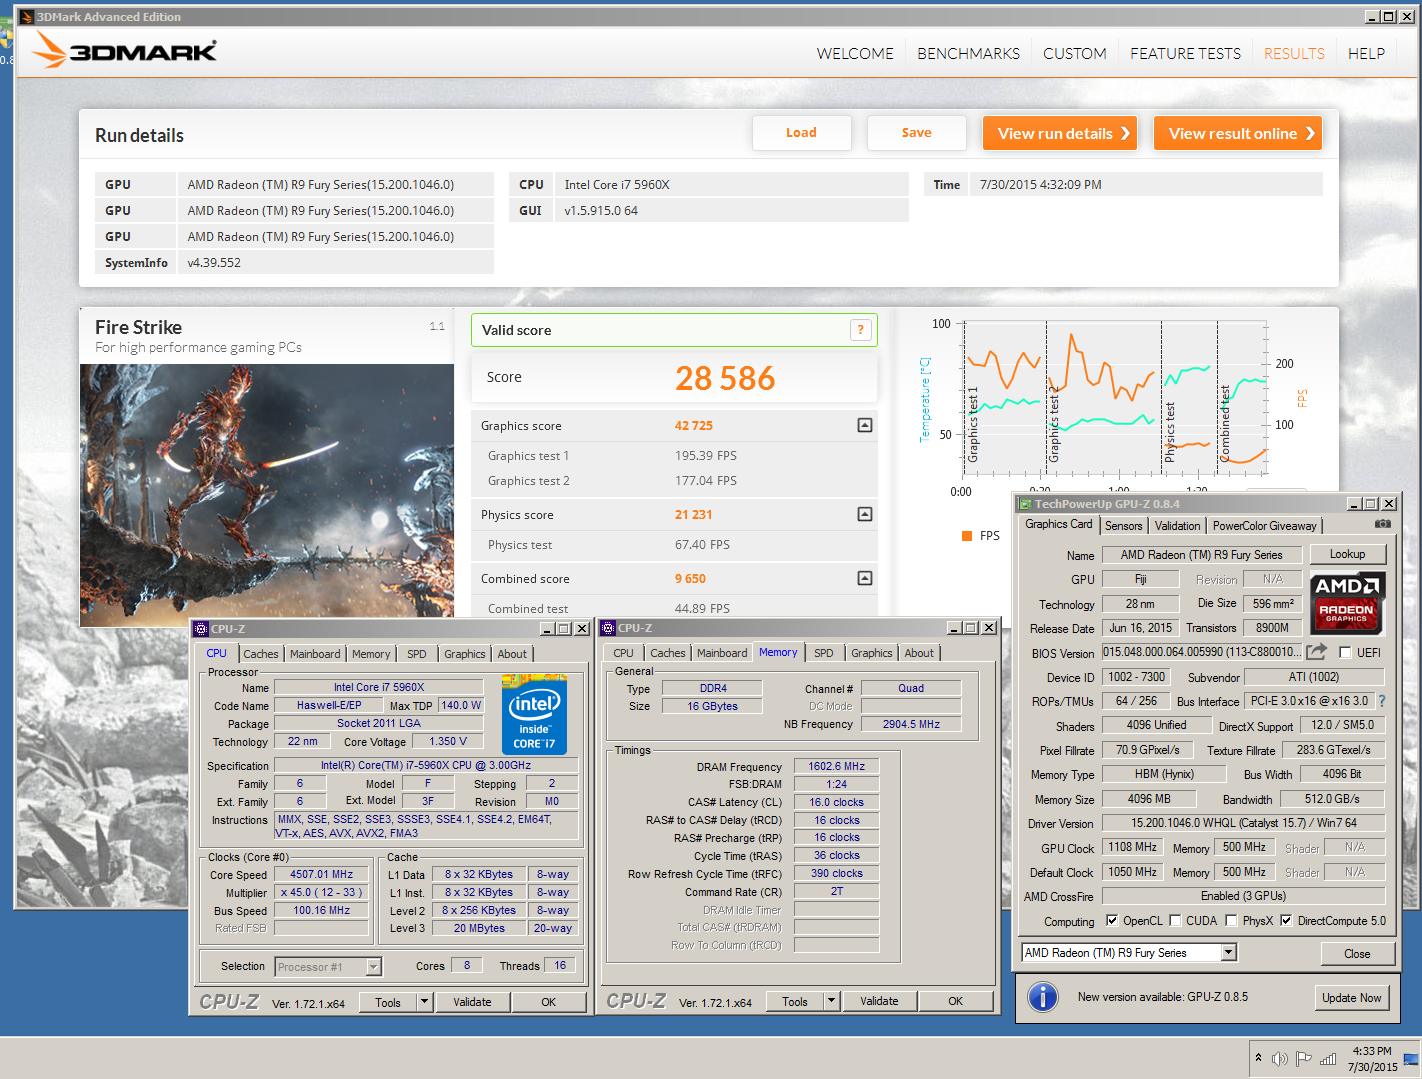Image resolution: width=1422 pixels, height=1079 pixels.
Task: Open the Bus Interface question mark help
Action: [x=1382, y=701]
